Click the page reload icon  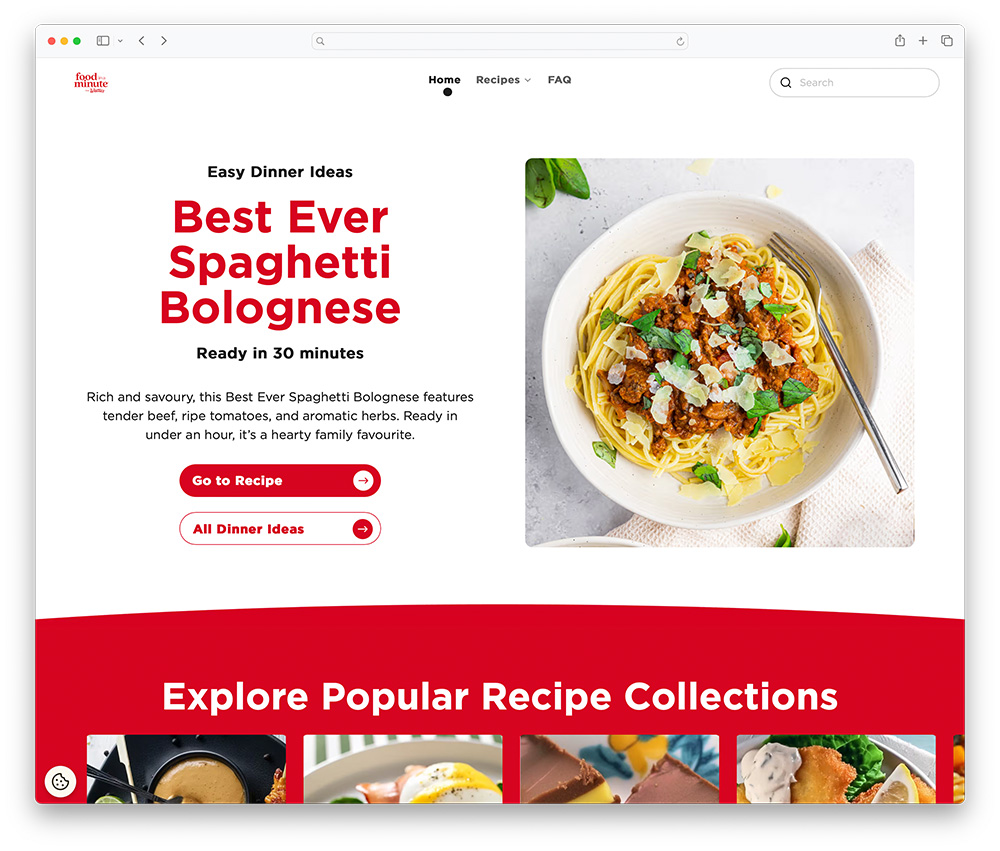tap(680, 41)
